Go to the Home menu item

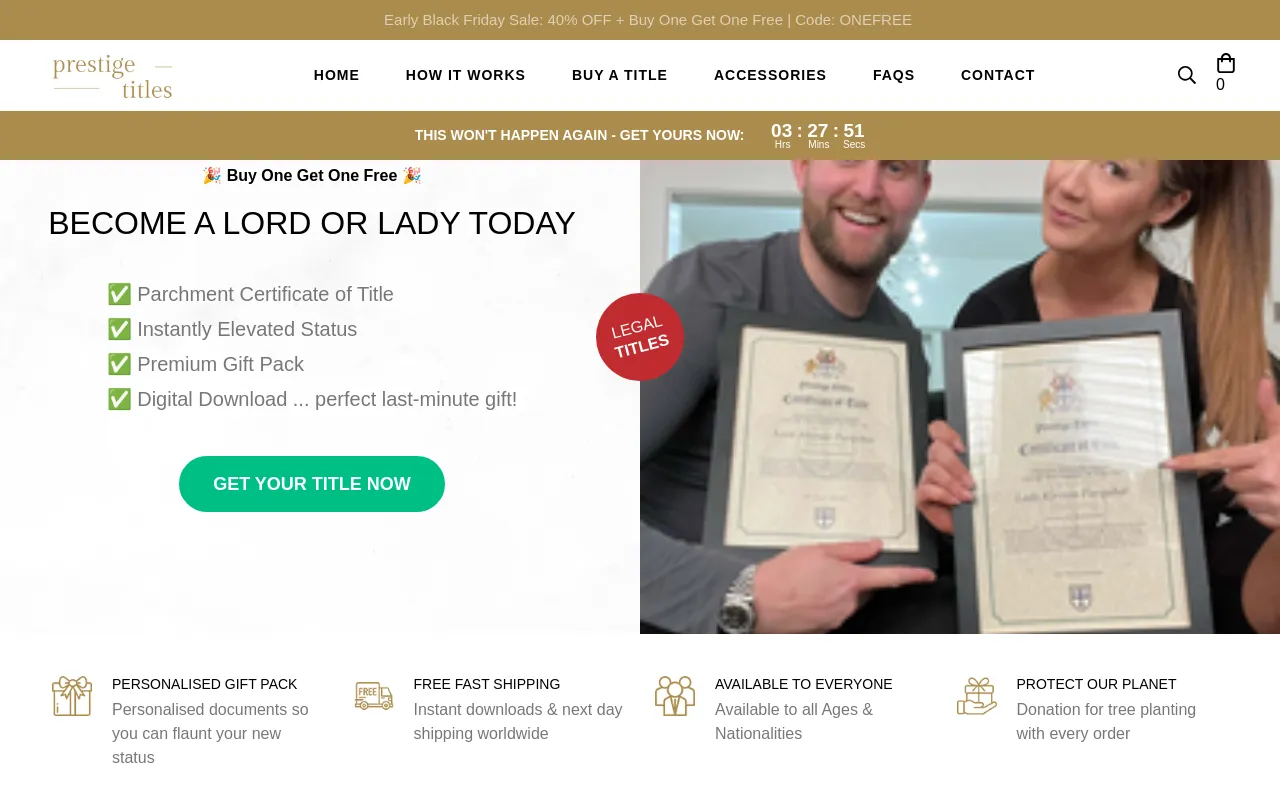pyautogui.click(x=337, y=75)
